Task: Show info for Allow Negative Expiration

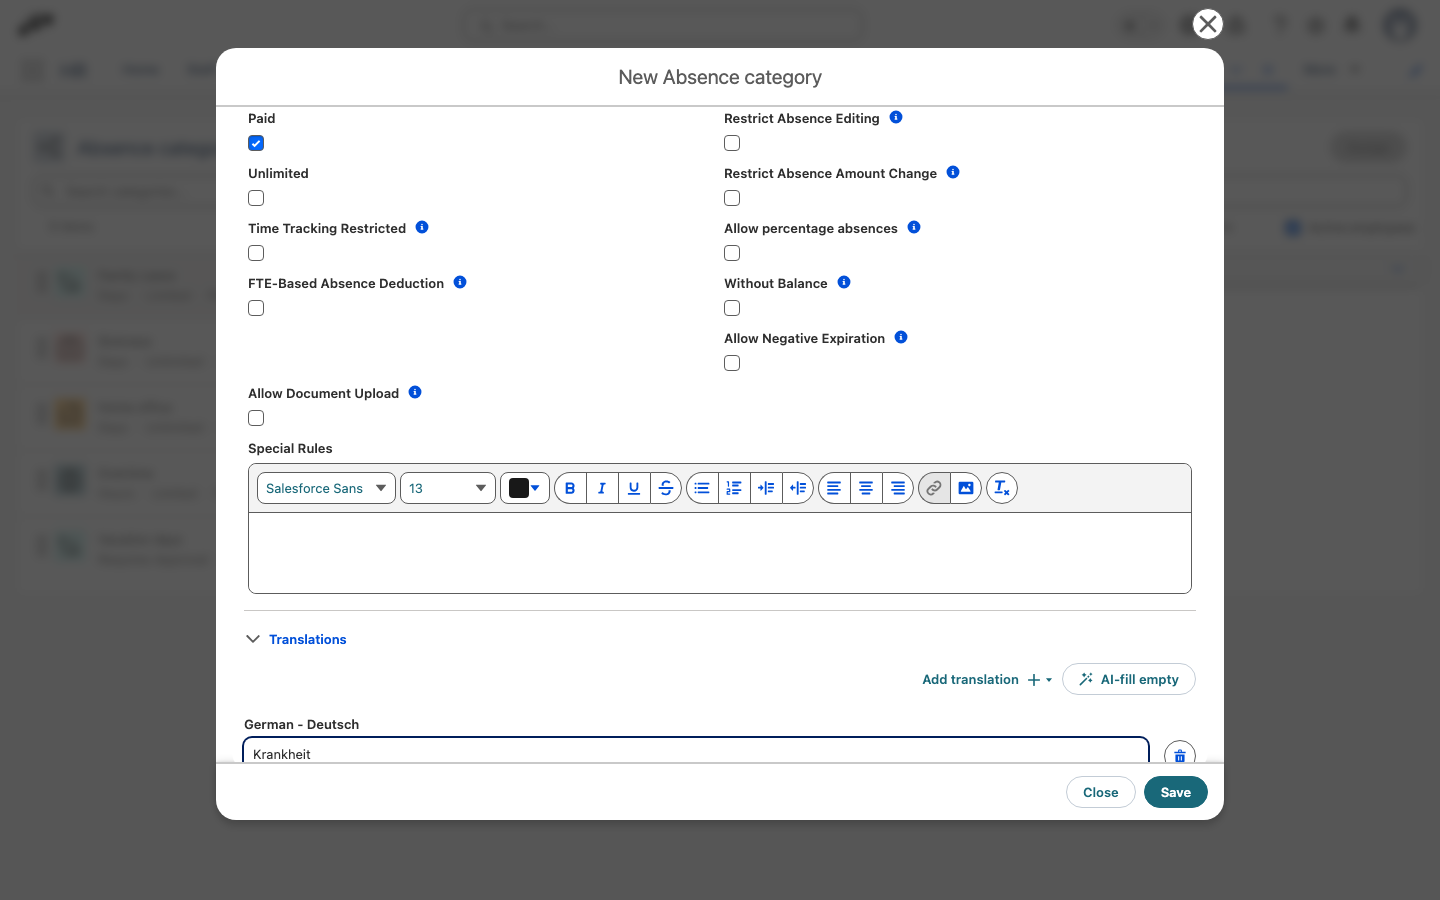Action: [x=901, y=337]
